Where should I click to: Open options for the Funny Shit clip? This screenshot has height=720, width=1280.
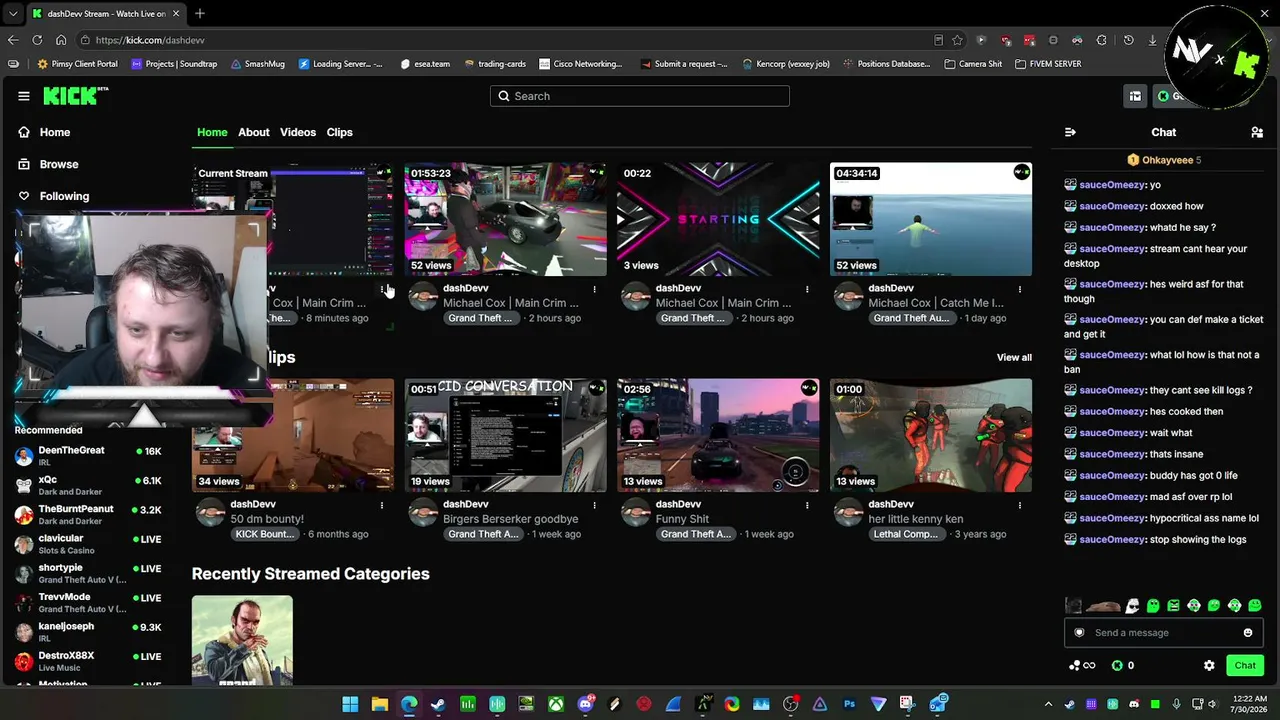click(x=807, y=505)
